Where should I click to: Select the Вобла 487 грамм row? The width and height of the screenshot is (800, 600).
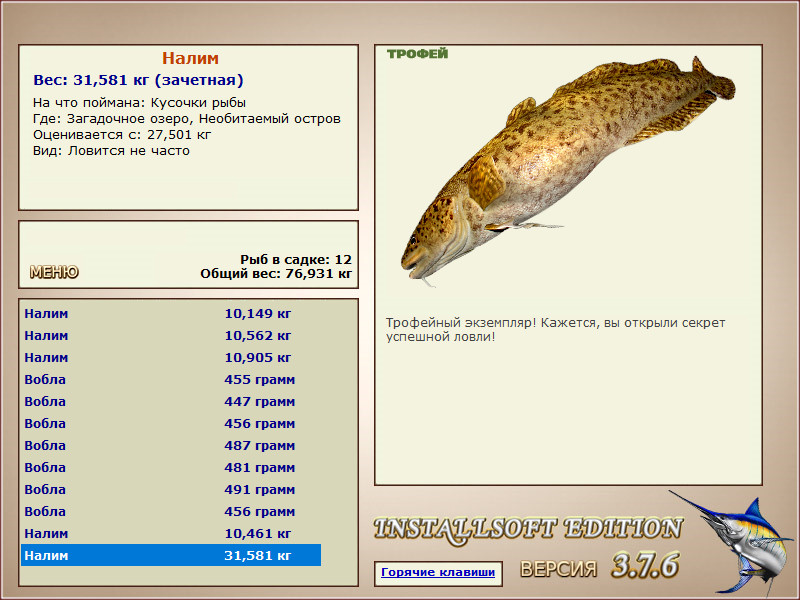(171, 445)
